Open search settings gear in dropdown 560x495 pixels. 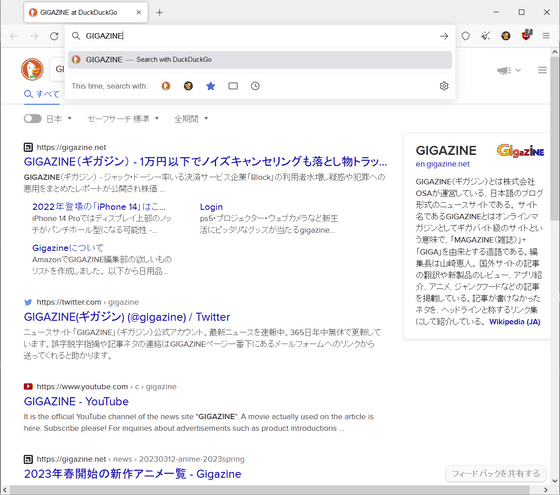pyautogui.click(x=444, y=86)
